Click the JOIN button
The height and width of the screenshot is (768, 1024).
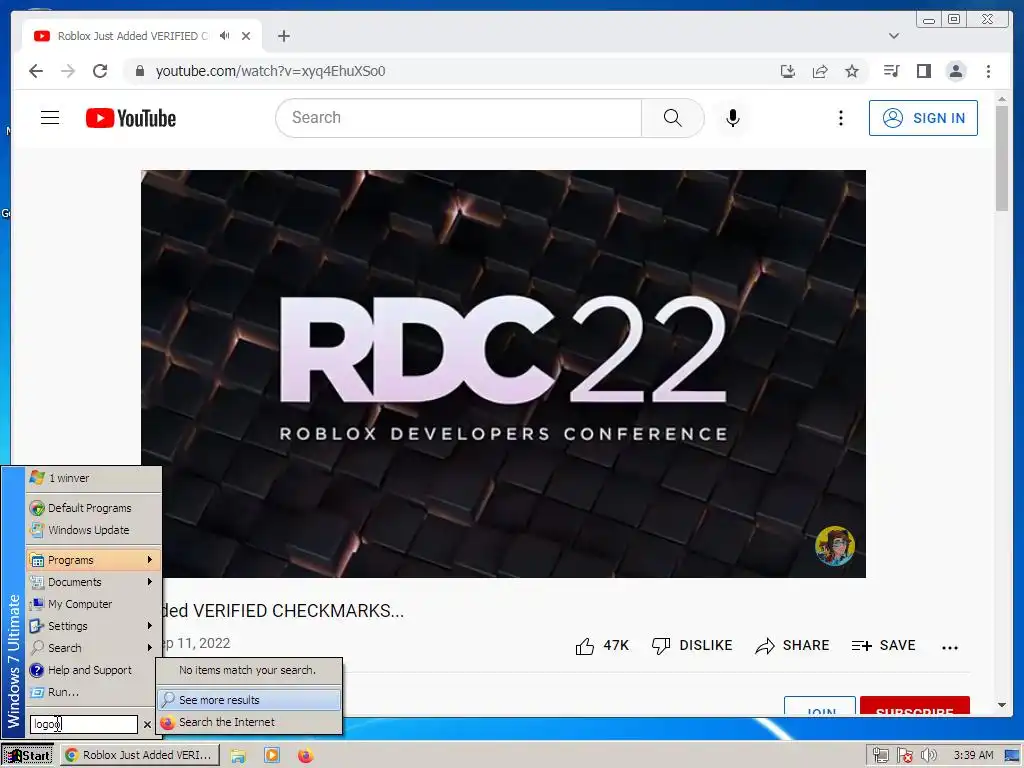820,706
